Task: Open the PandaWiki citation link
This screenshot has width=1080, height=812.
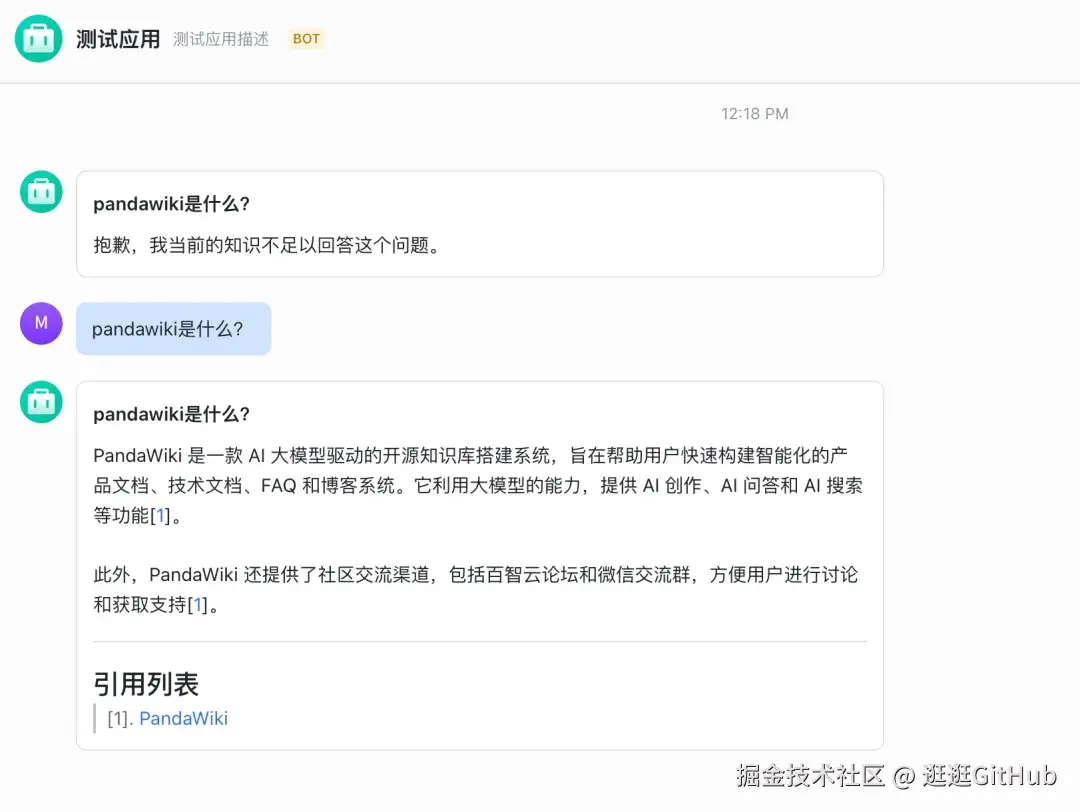Action: [183, 718]
